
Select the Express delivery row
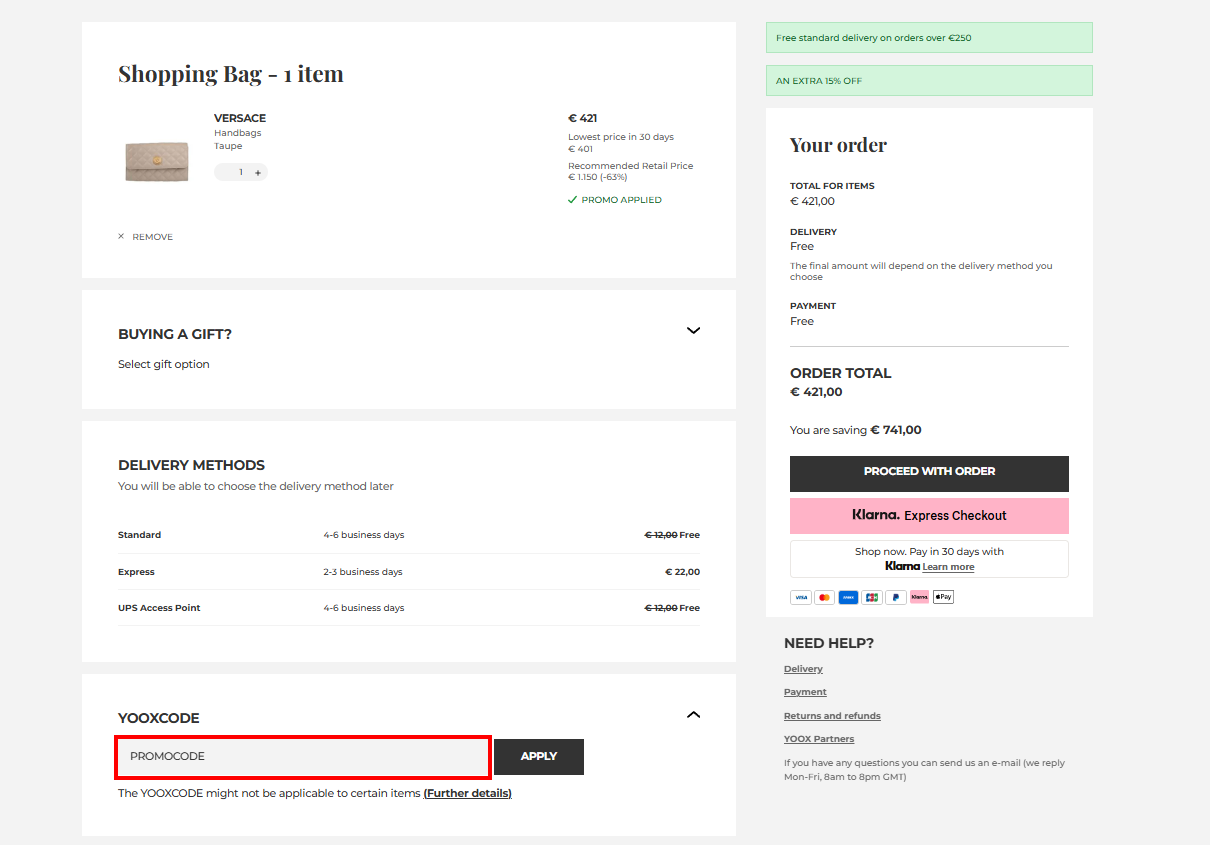point(409,572)
